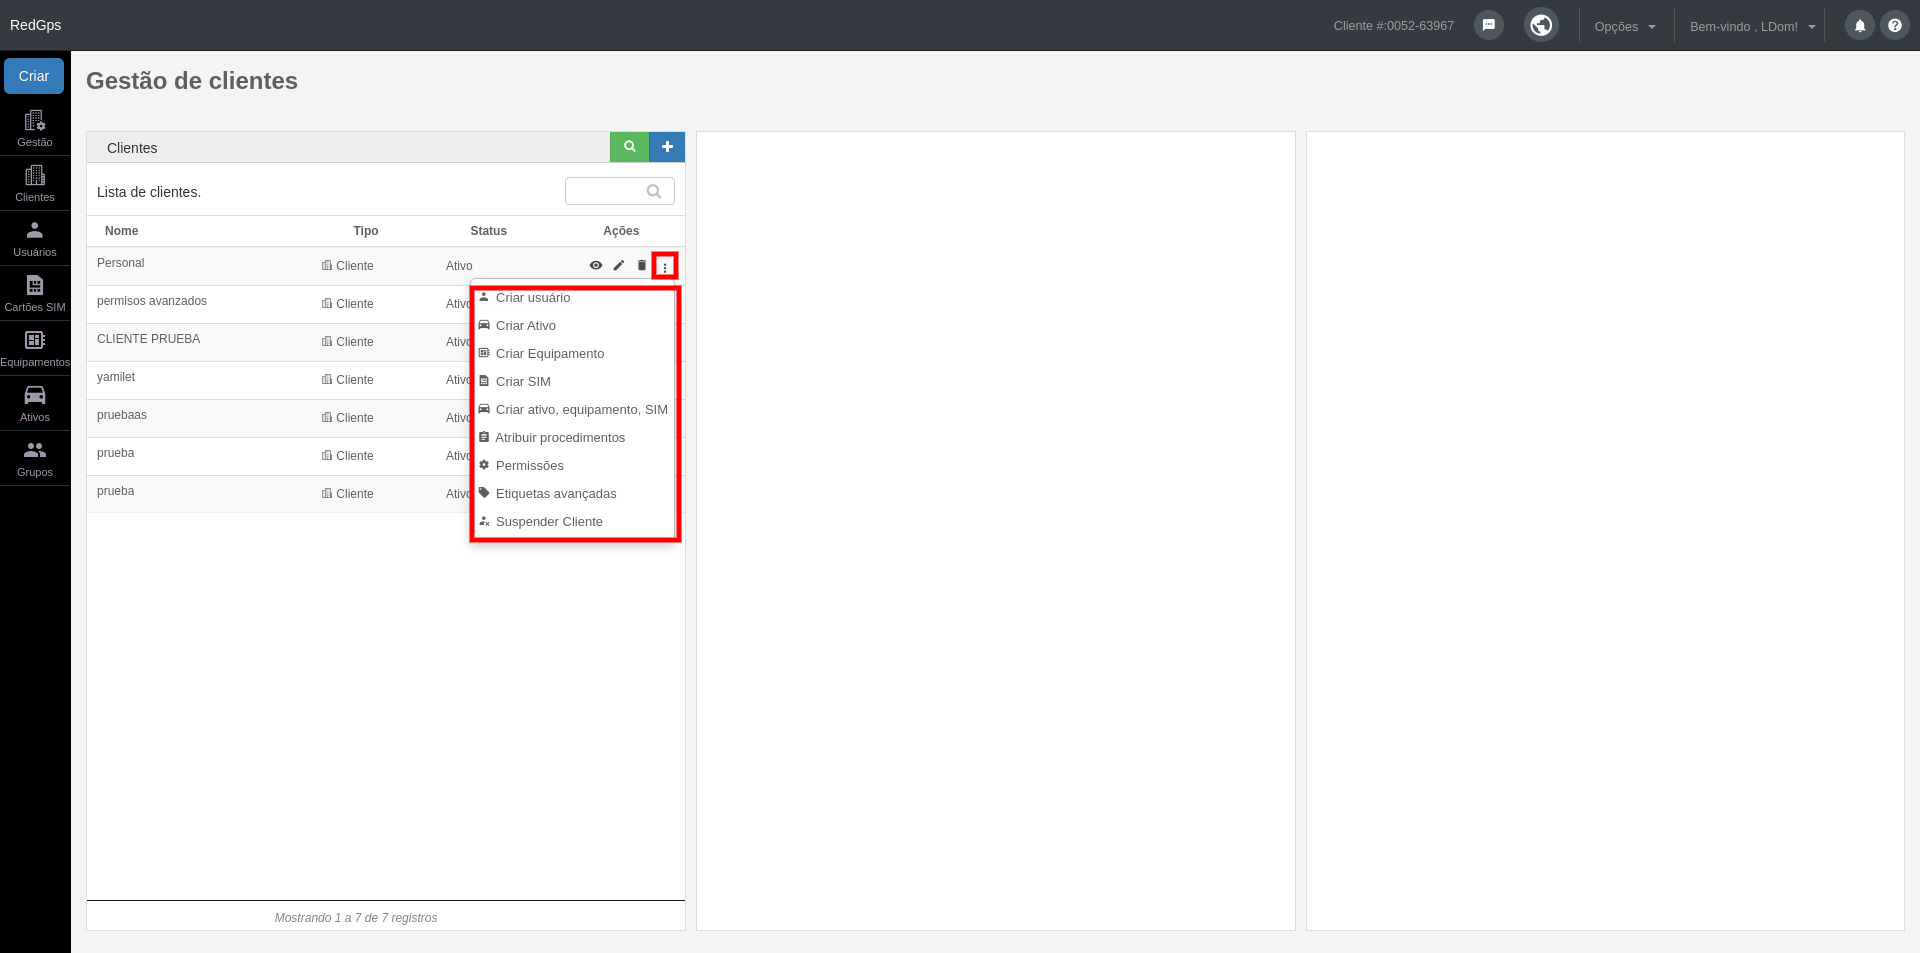This screenshot has width=1920, height=953.
Task: Sort the list by the Tipo column header
Action: point(366,231)
